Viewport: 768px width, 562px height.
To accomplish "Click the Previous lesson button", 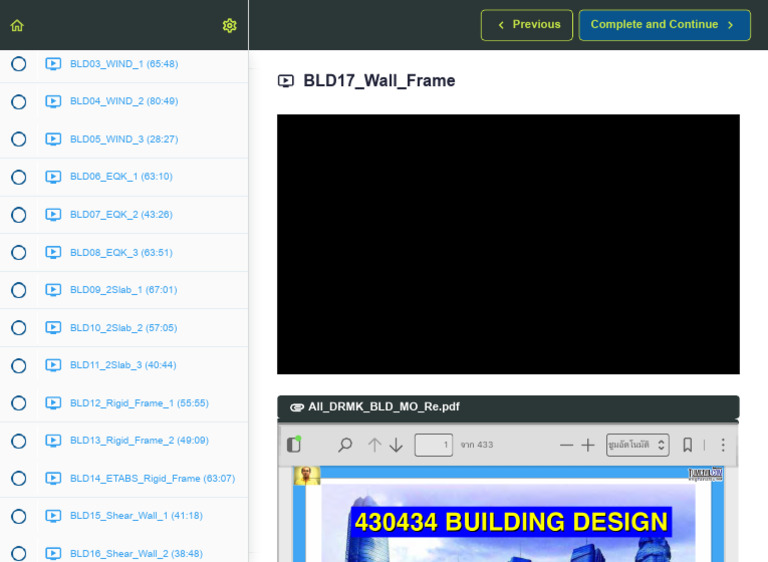I will point(527,25).
